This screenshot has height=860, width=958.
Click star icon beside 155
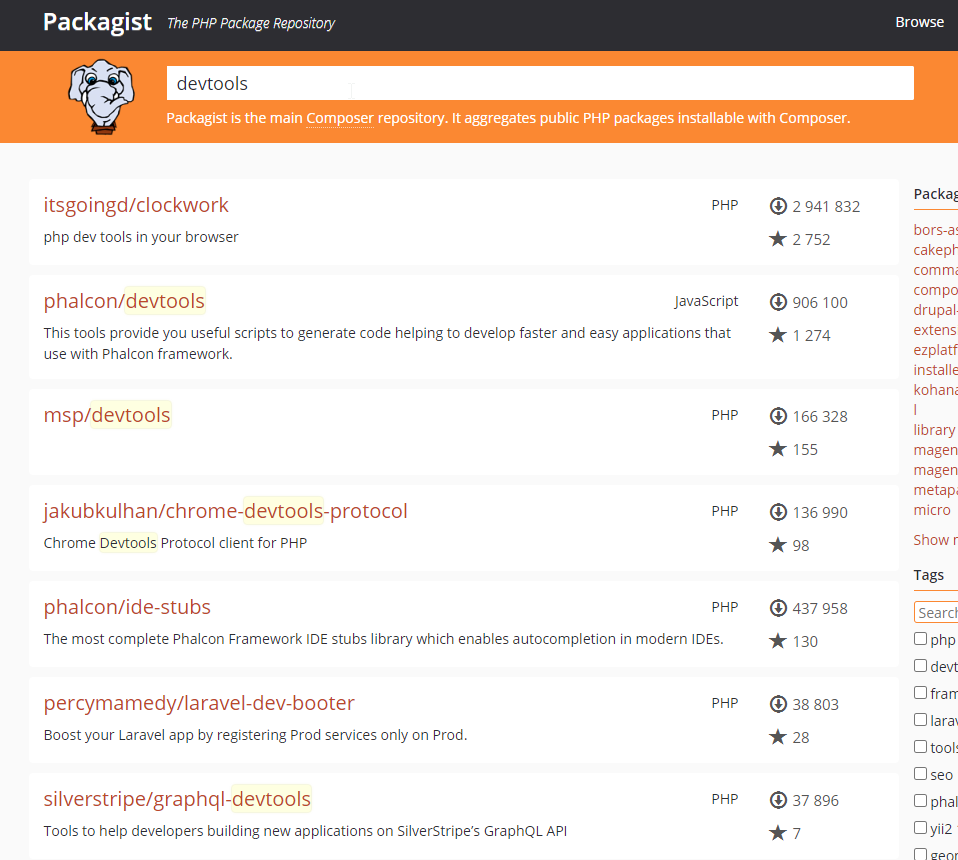pyautogui.click(x=778, y=449)
